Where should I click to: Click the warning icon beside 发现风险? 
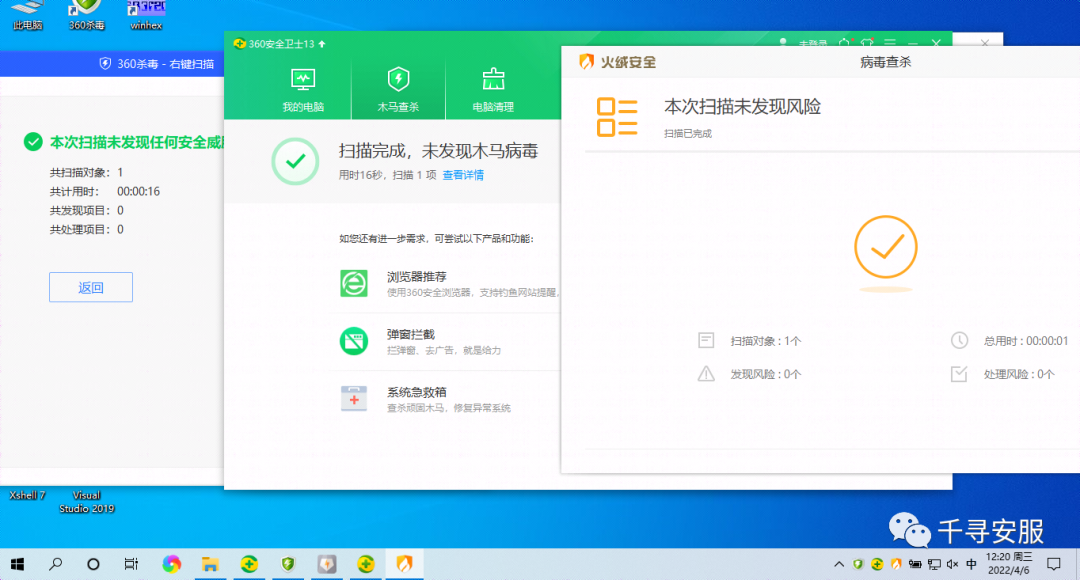tap(706, 374)
